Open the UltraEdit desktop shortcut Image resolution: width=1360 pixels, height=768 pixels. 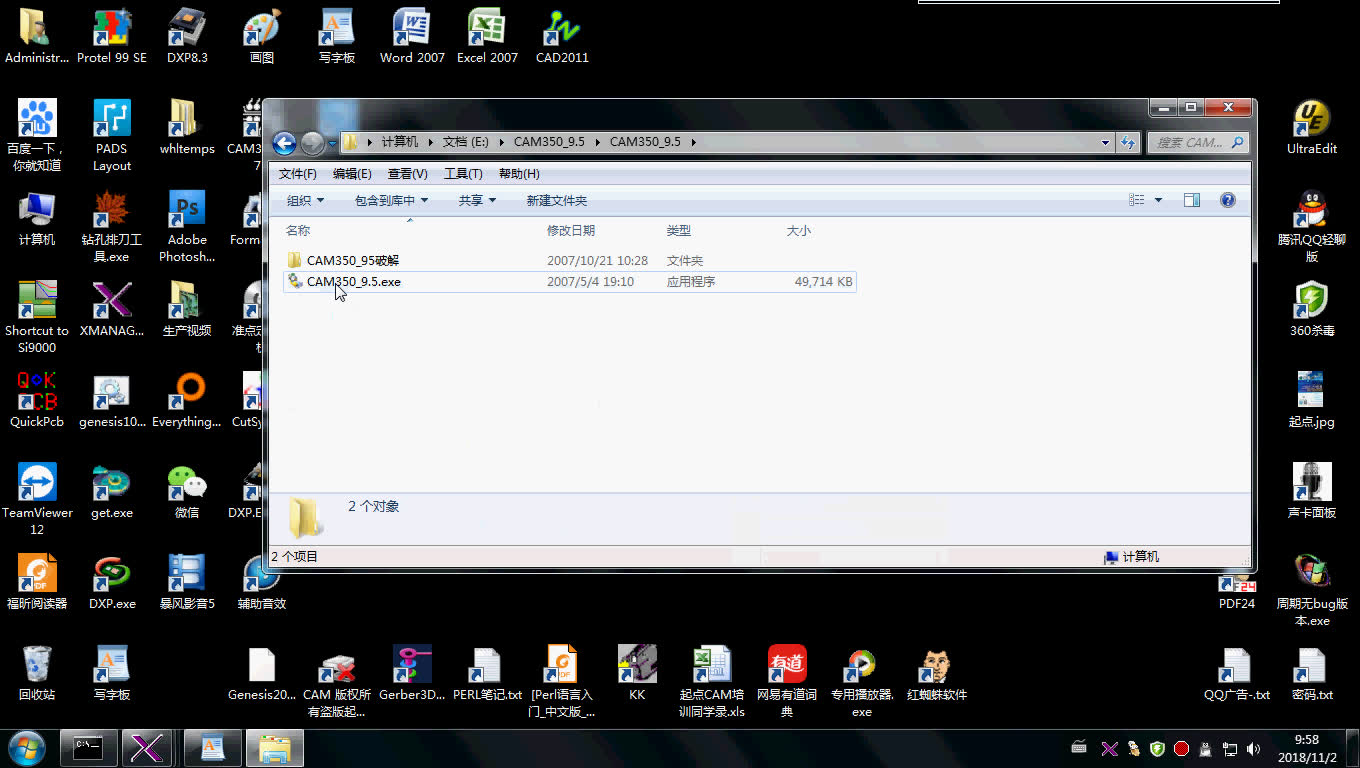pos(1312,128)
